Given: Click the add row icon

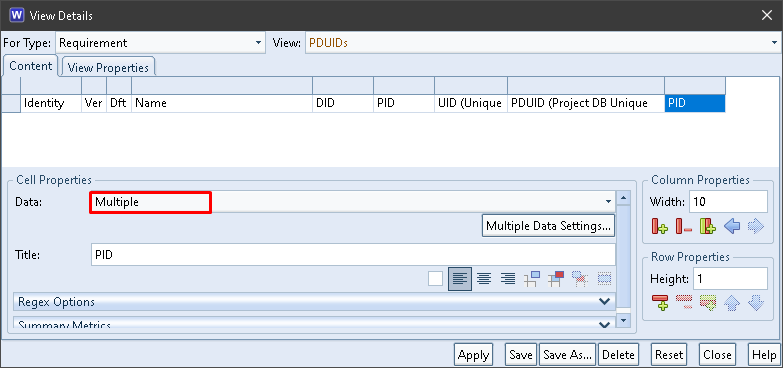Looking at the screenshot, I should coord(659,302).
